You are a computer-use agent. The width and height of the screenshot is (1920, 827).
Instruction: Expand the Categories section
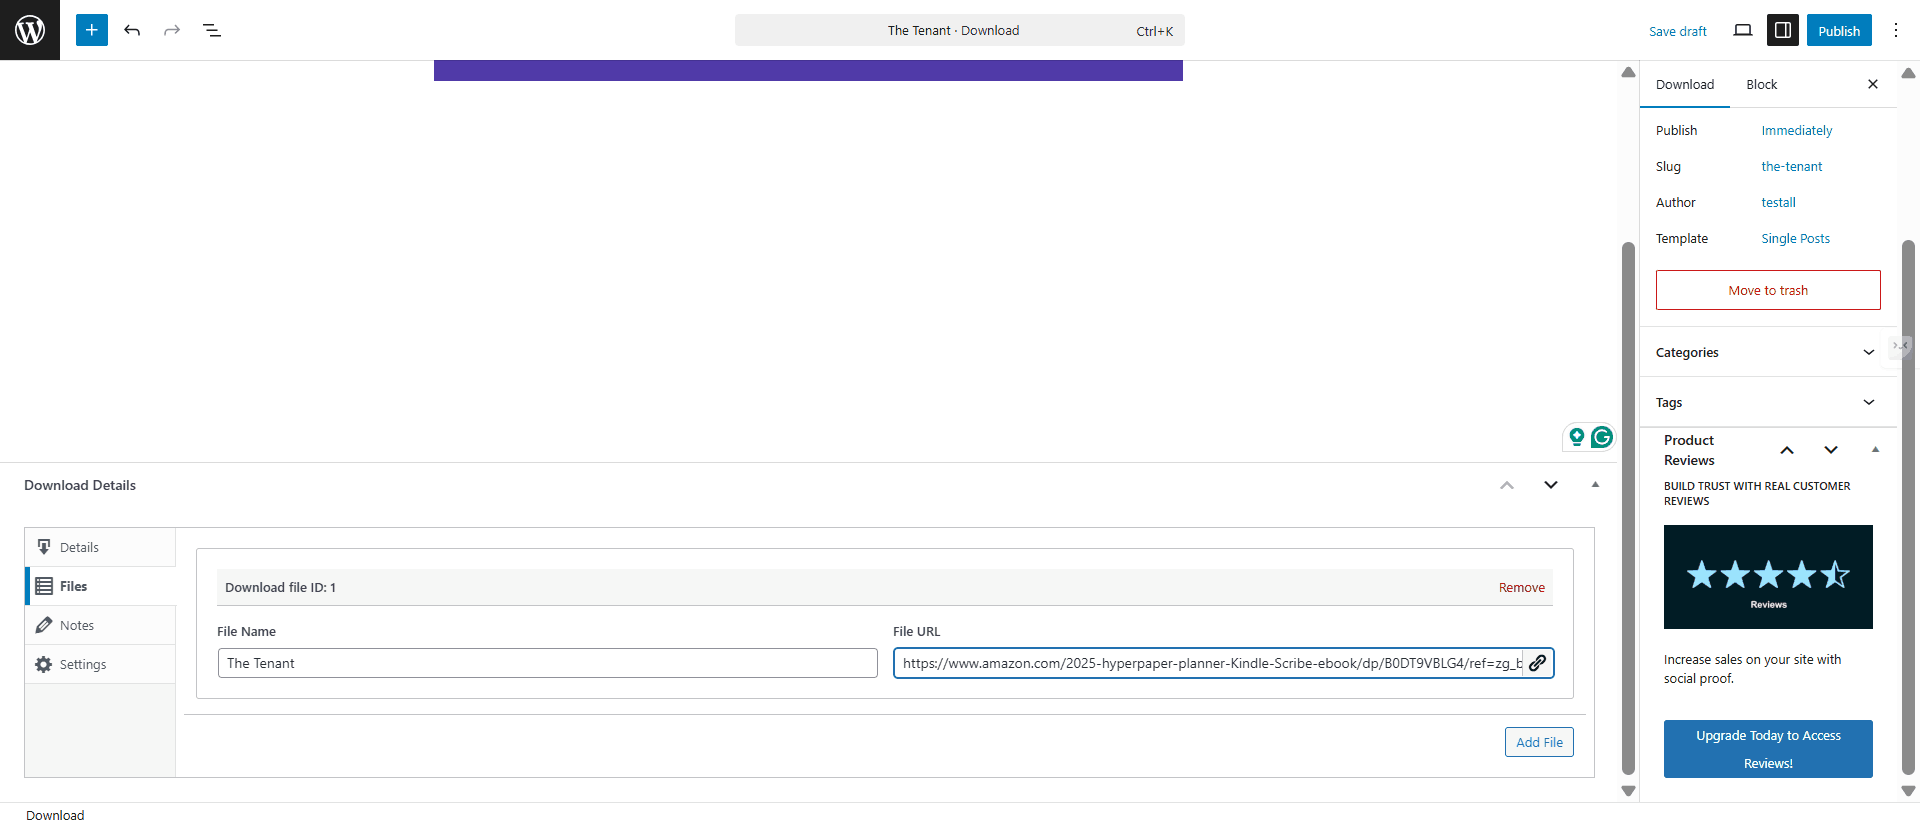point(1768,352)
